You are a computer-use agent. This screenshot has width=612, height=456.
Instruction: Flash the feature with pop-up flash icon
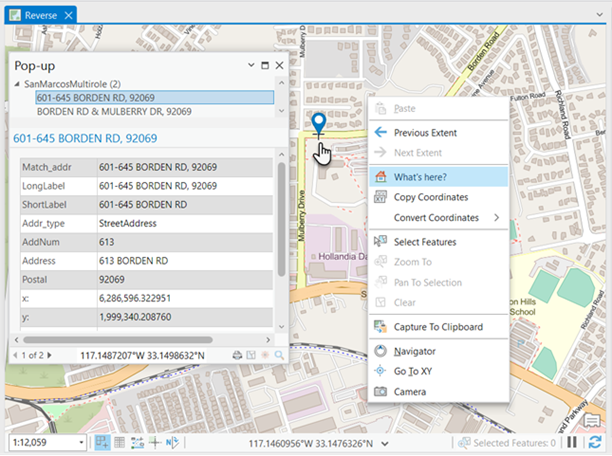click(264, 355)
